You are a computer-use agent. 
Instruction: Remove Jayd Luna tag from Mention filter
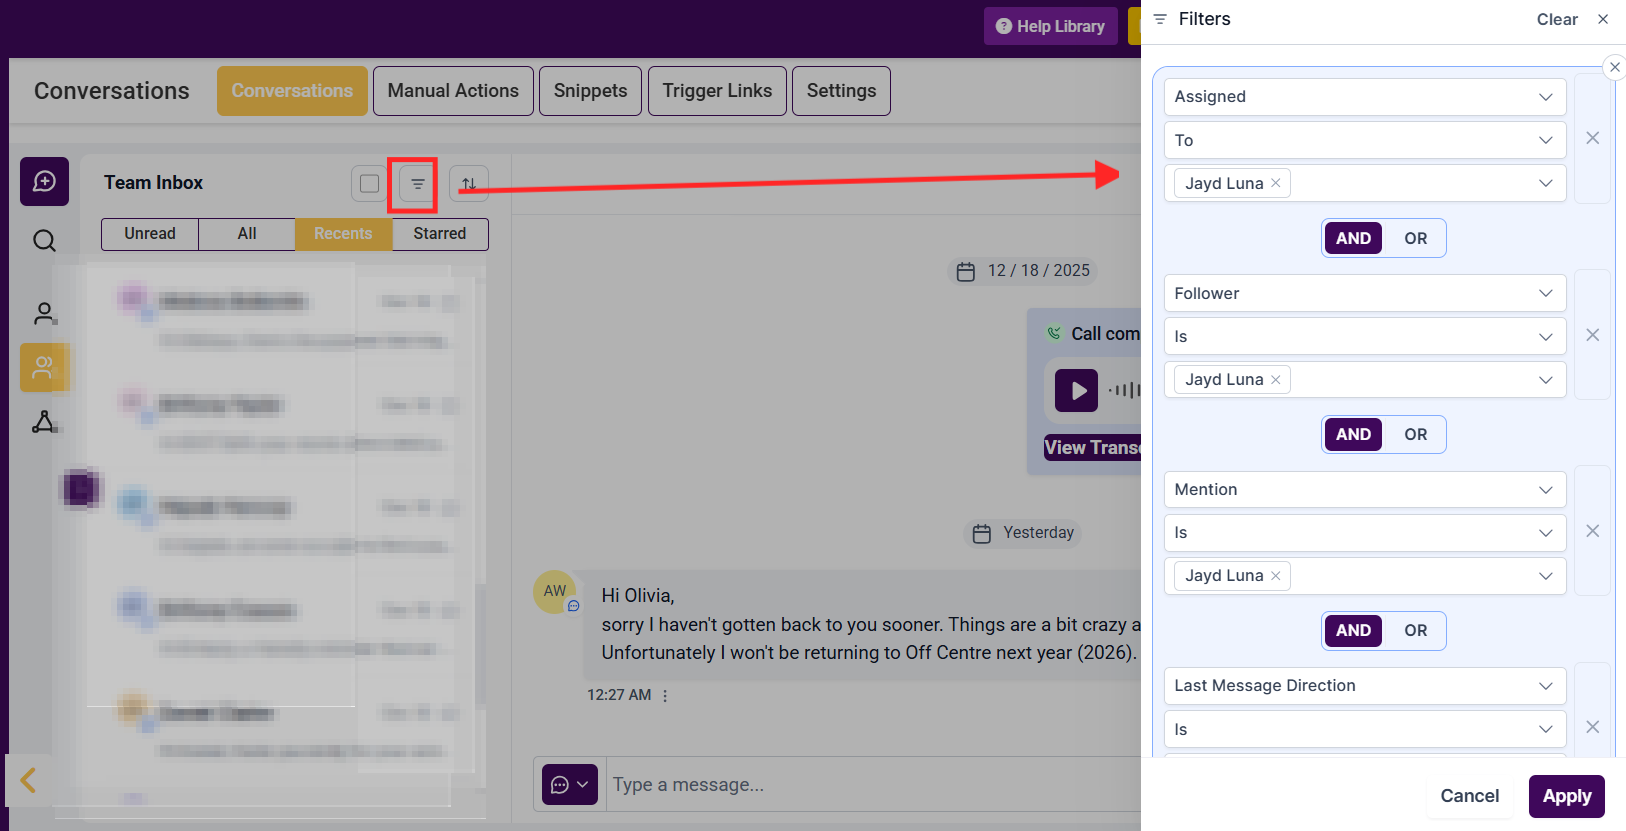[1276, 575]
